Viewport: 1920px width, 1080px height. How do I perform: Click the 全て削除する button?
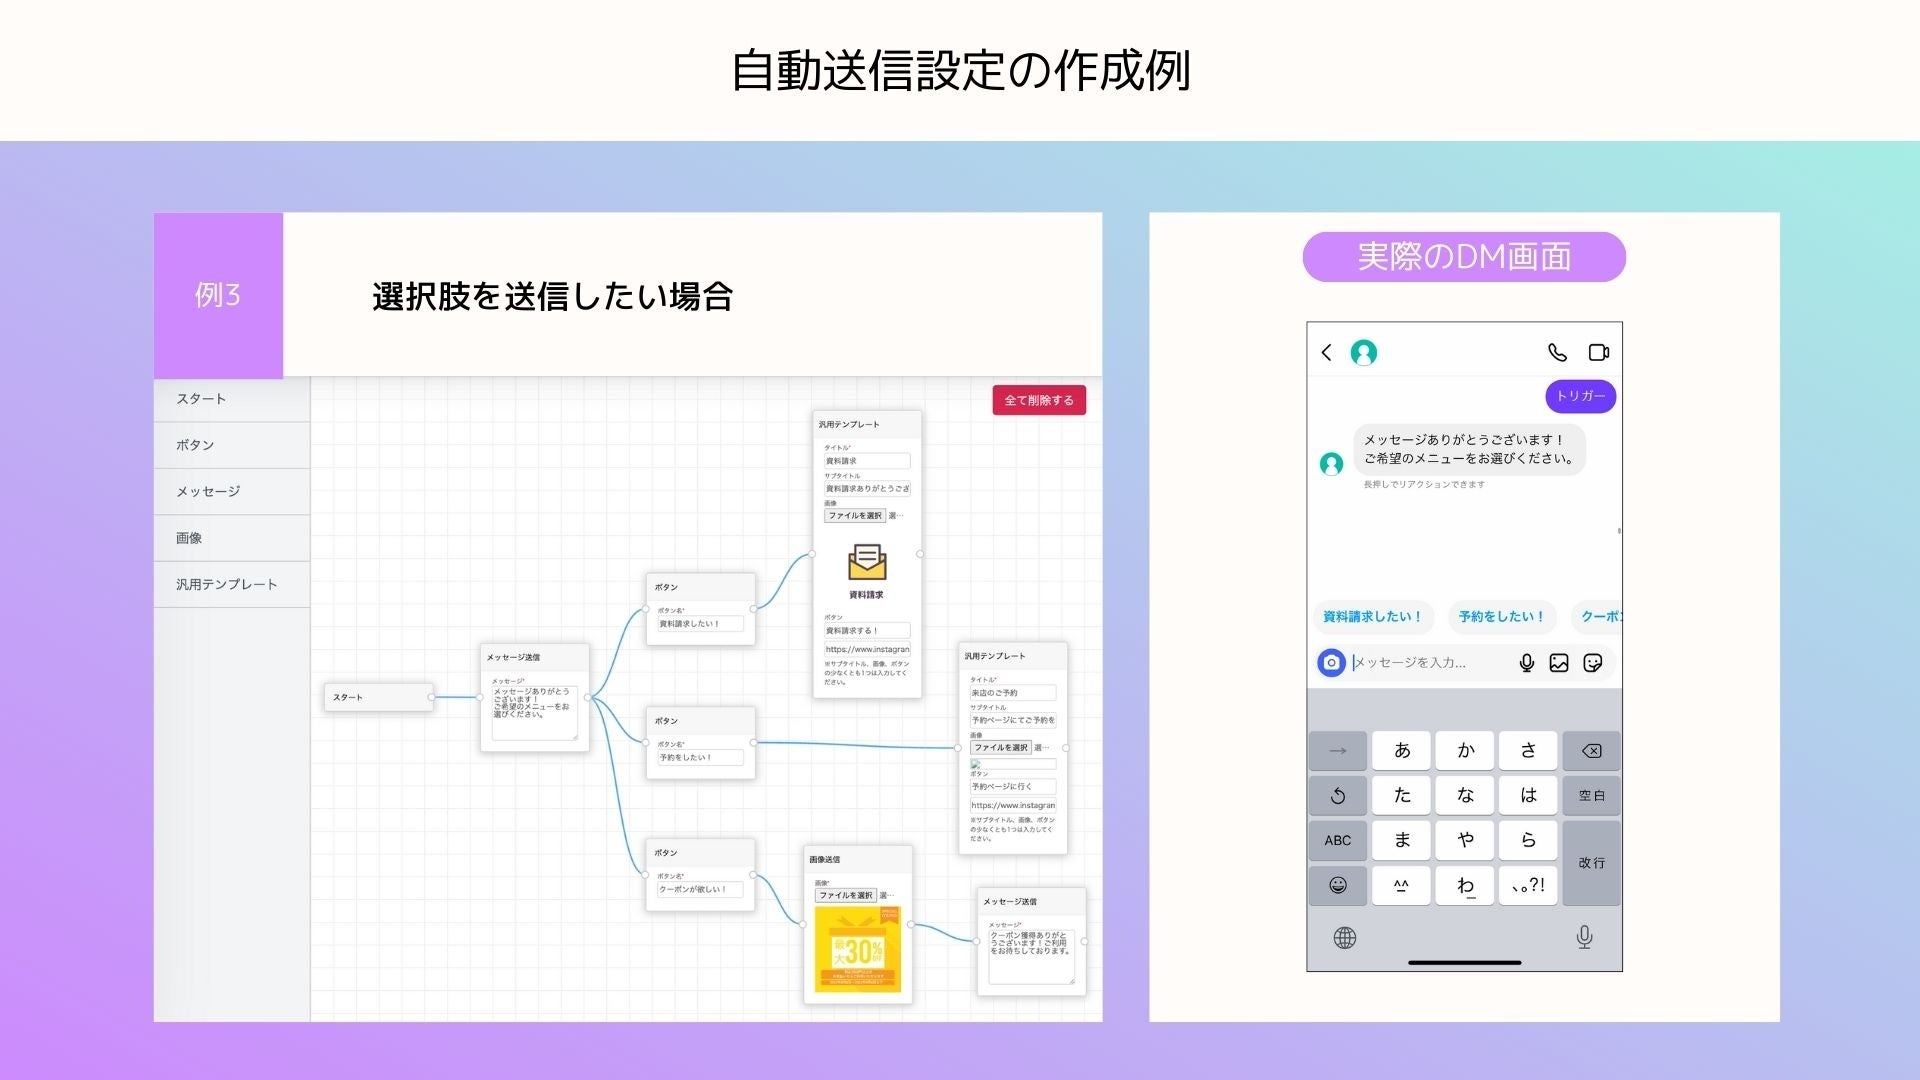coord(1038,400)
